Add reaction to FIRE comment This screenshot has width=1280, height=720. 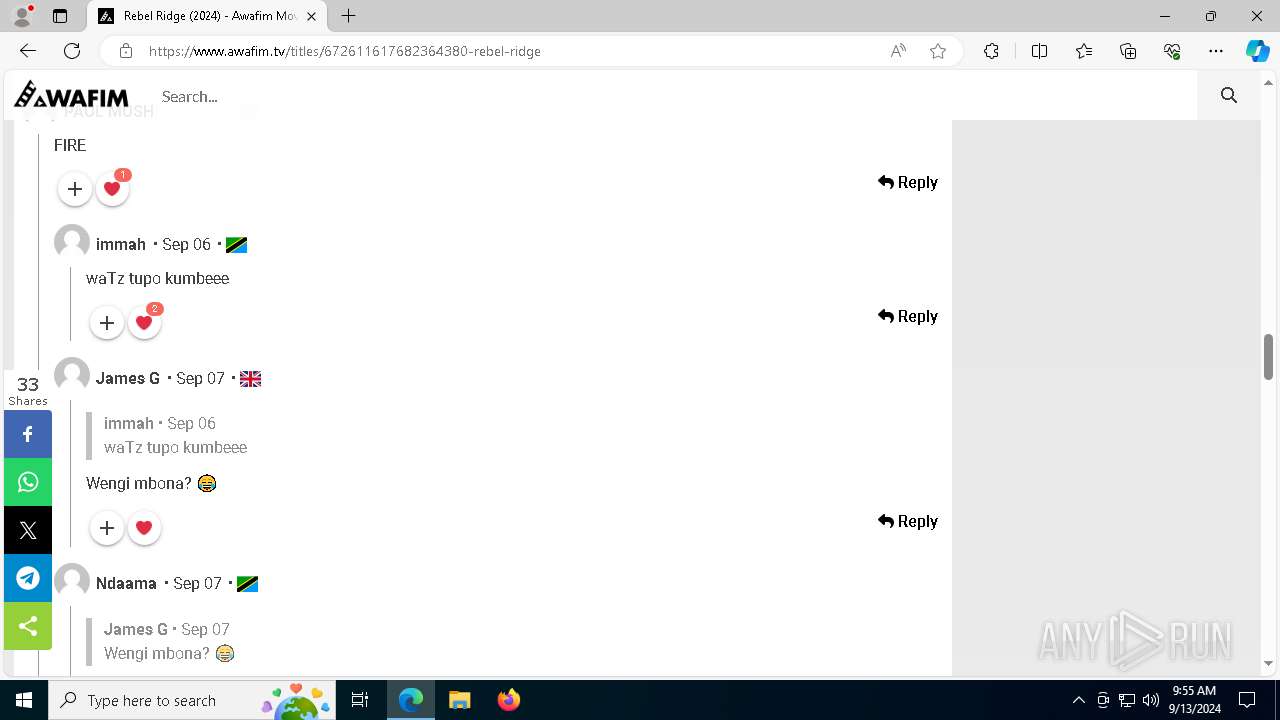tap(75, 189)
